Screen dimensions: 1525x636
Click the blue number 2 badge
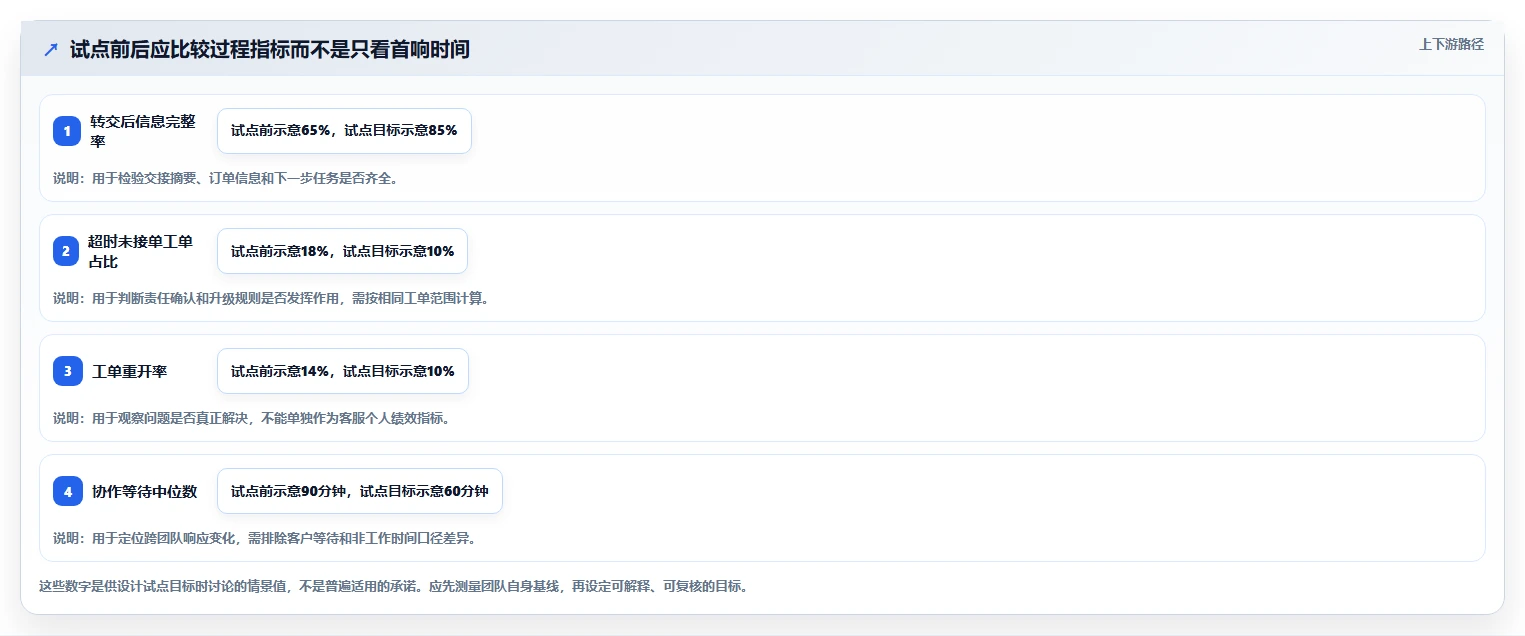(x=66, y=251)
